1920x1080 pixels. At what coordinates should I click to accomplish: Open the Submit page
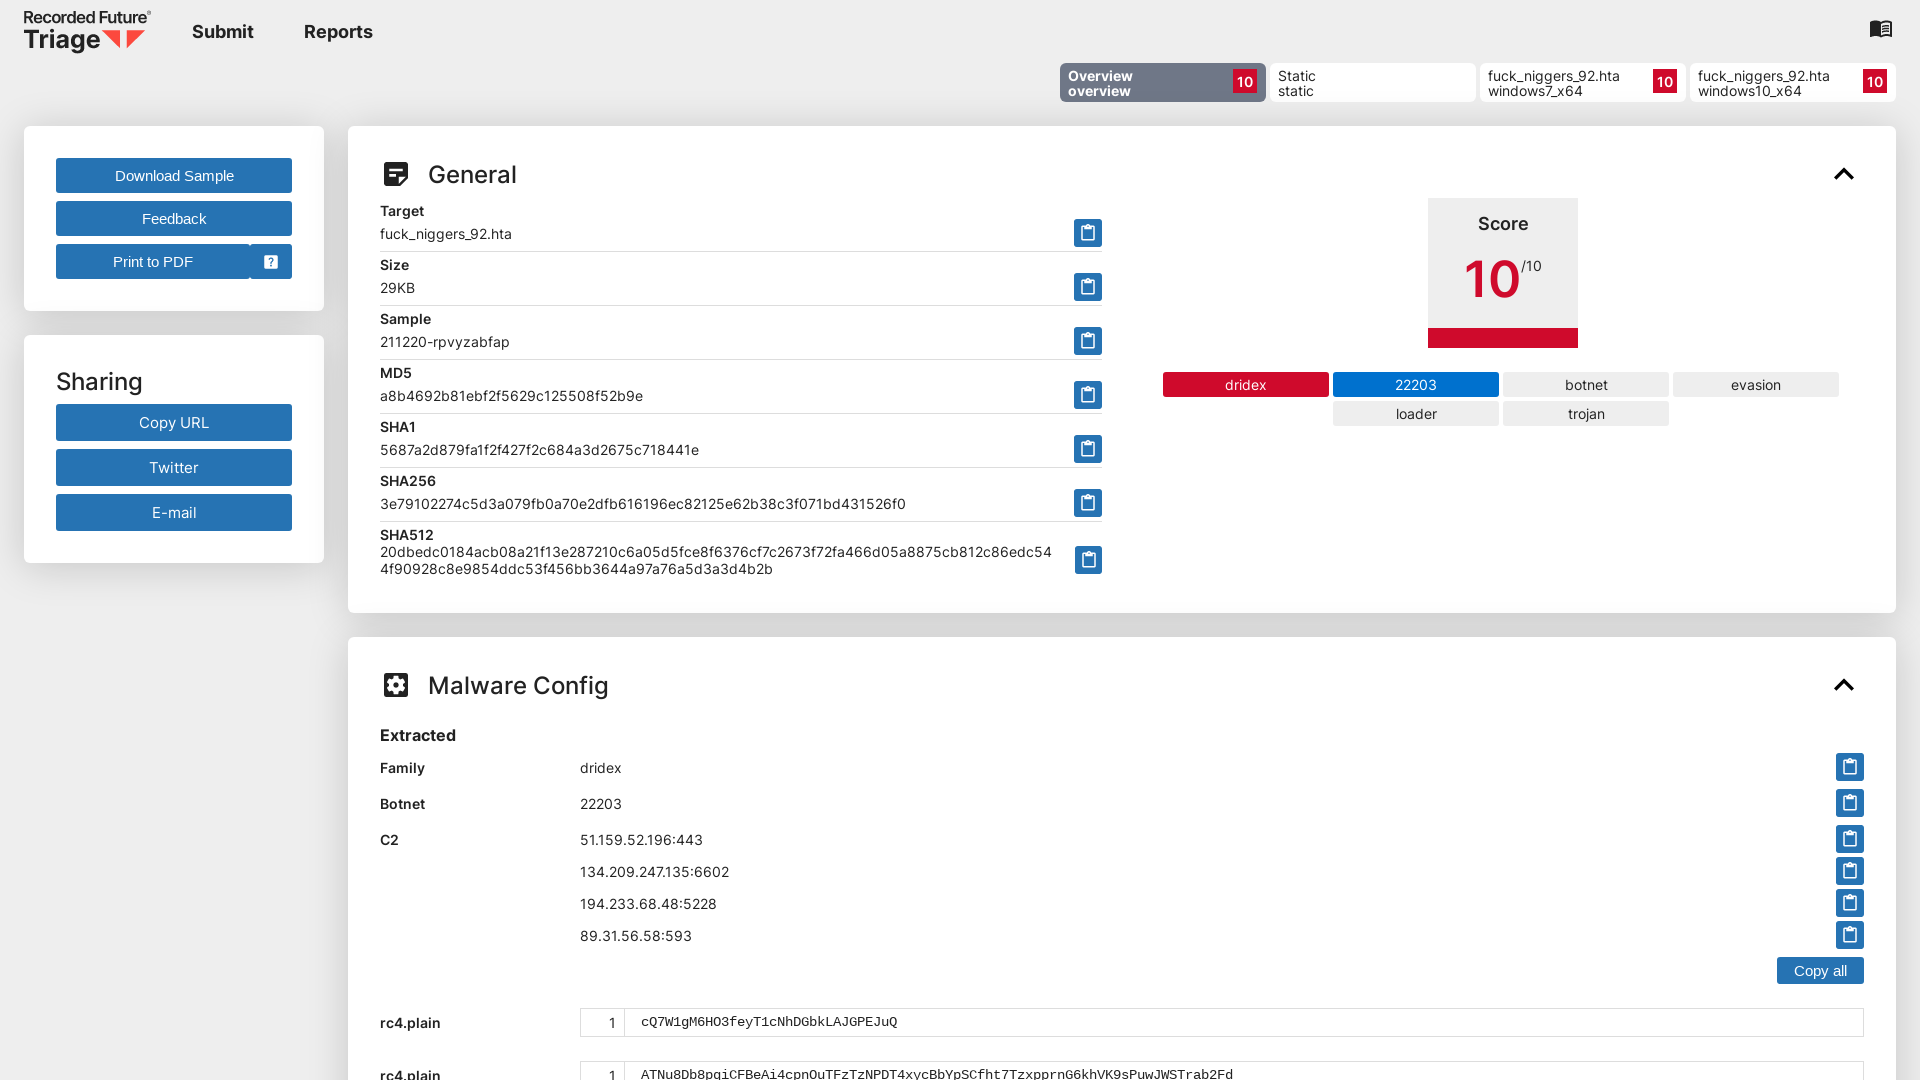coord(223,32)
